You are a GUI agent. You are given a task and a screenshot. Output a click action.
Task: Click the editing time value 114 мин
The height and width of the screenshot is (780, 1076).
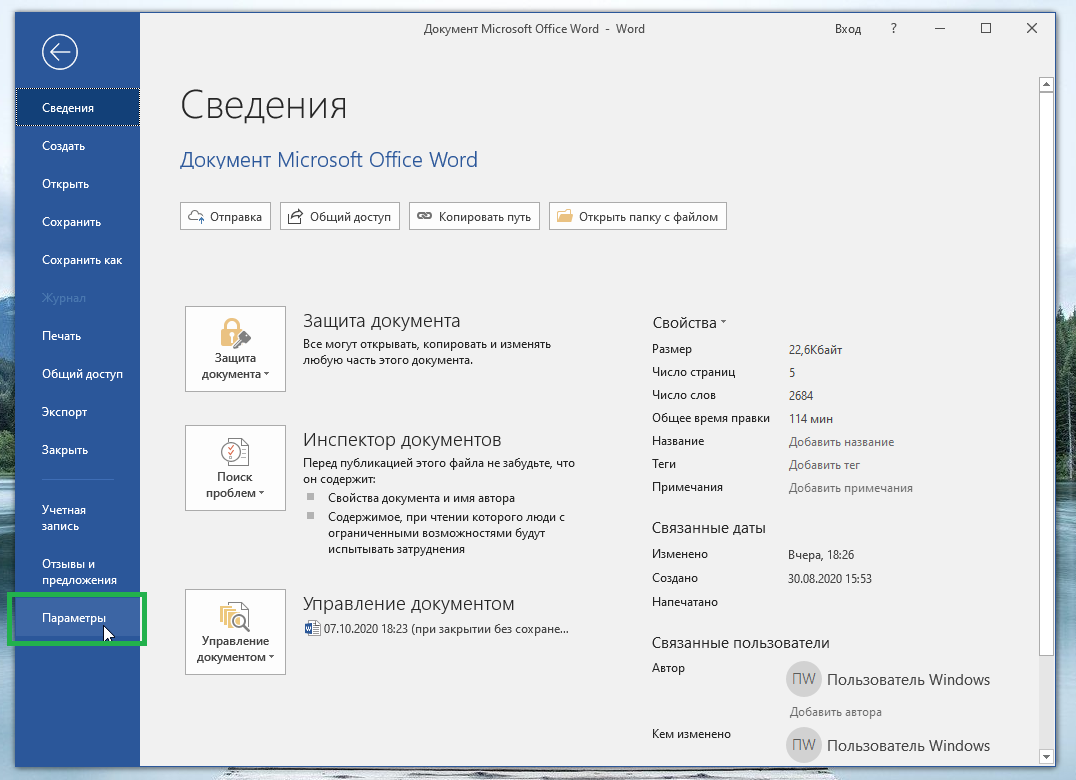pyautogui.click(x=810, y=418)
